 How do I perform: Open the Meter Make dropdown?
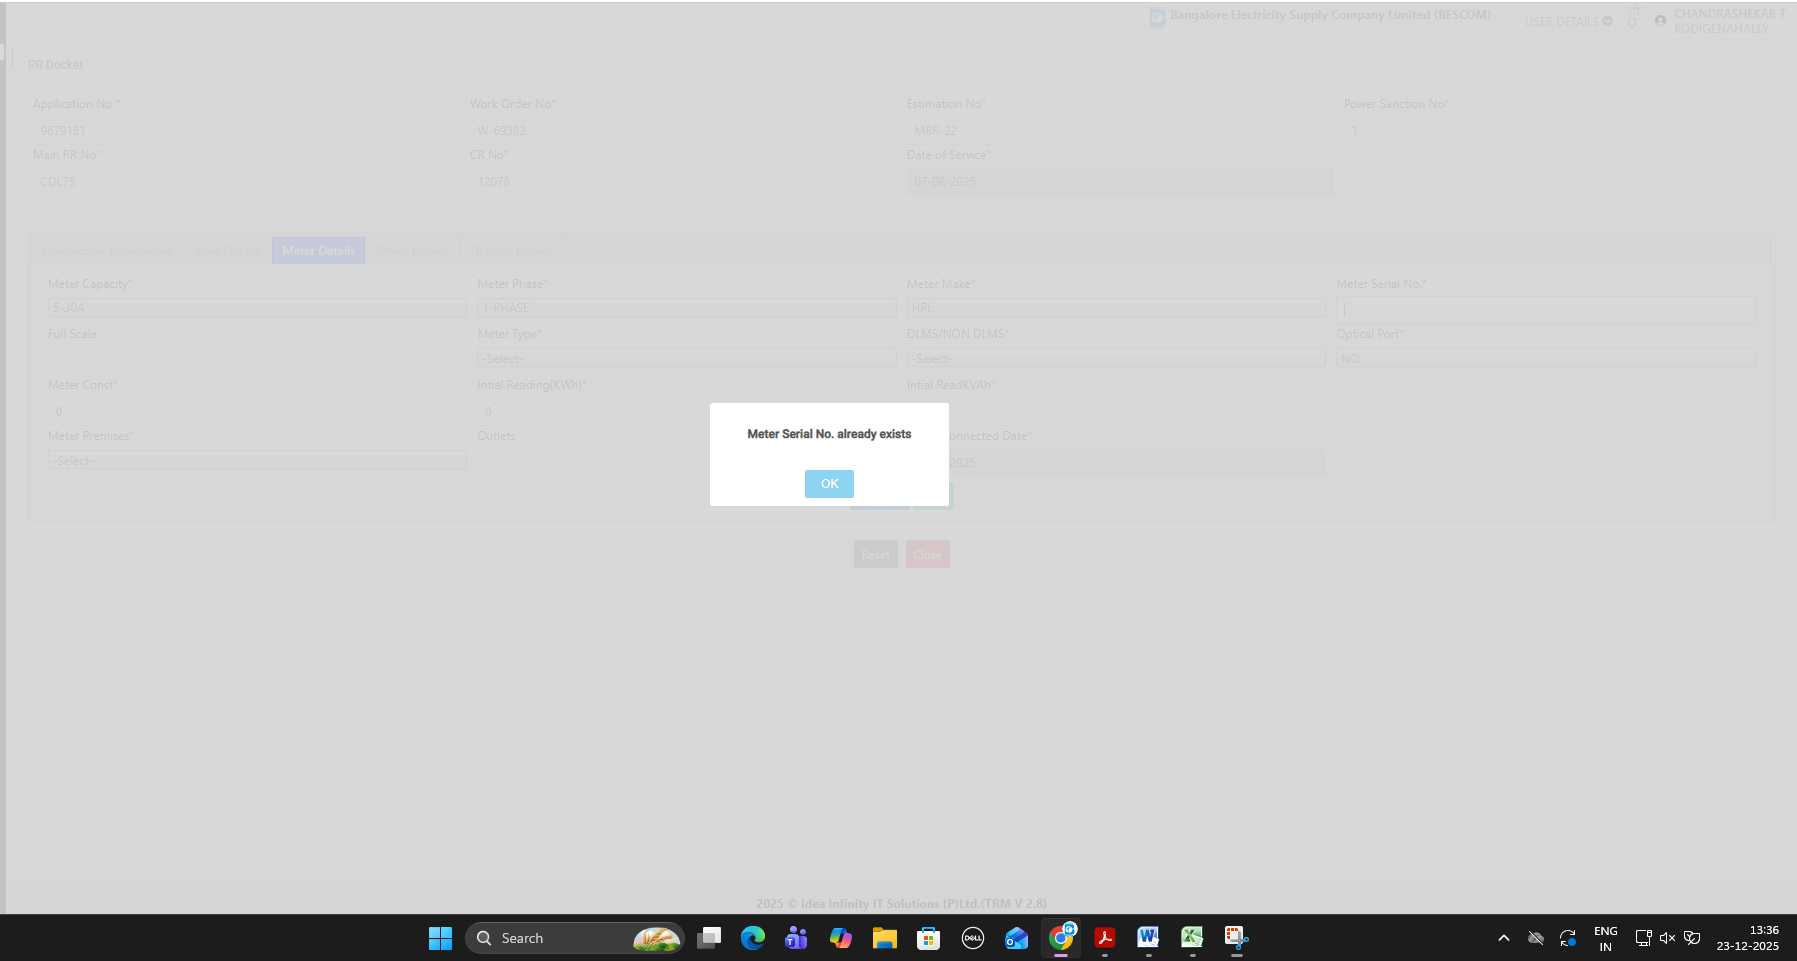click(1116, 308)
